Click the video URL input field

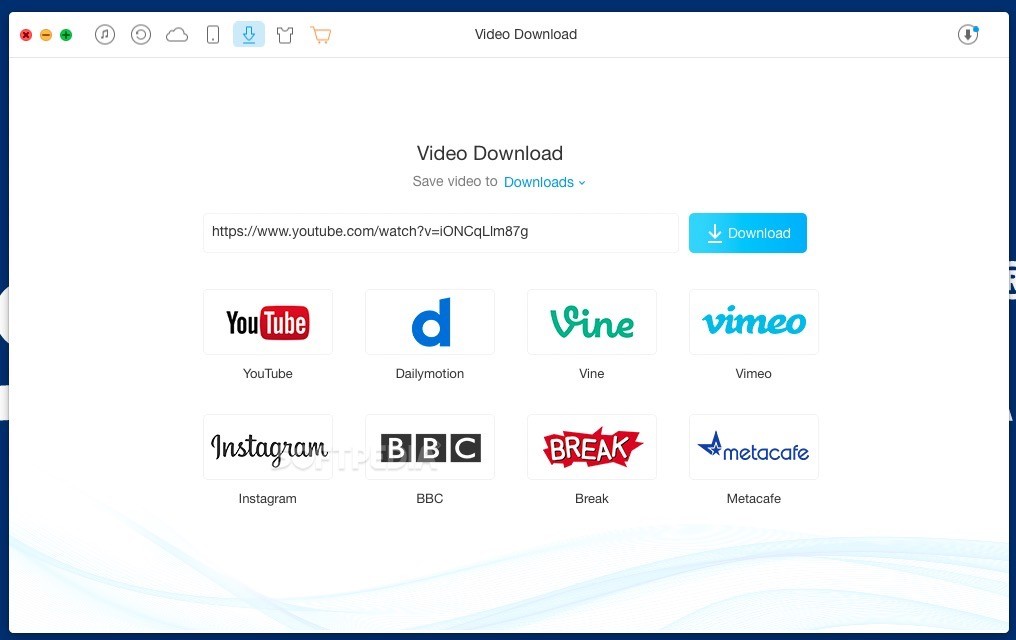click(441, 233)
